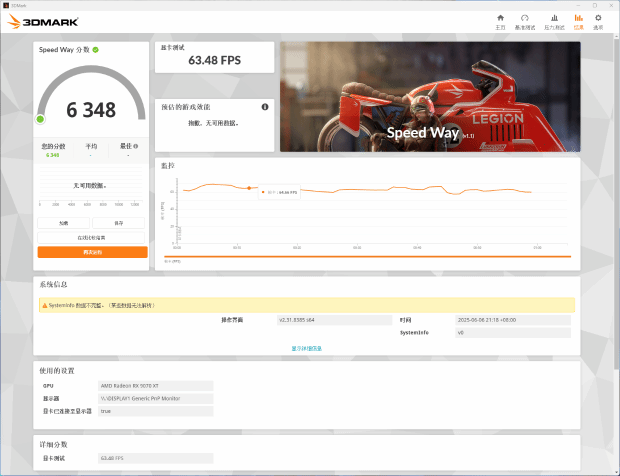Open the highlighted Results (结果) section
The image size is (620, 476).
[578, 22]
